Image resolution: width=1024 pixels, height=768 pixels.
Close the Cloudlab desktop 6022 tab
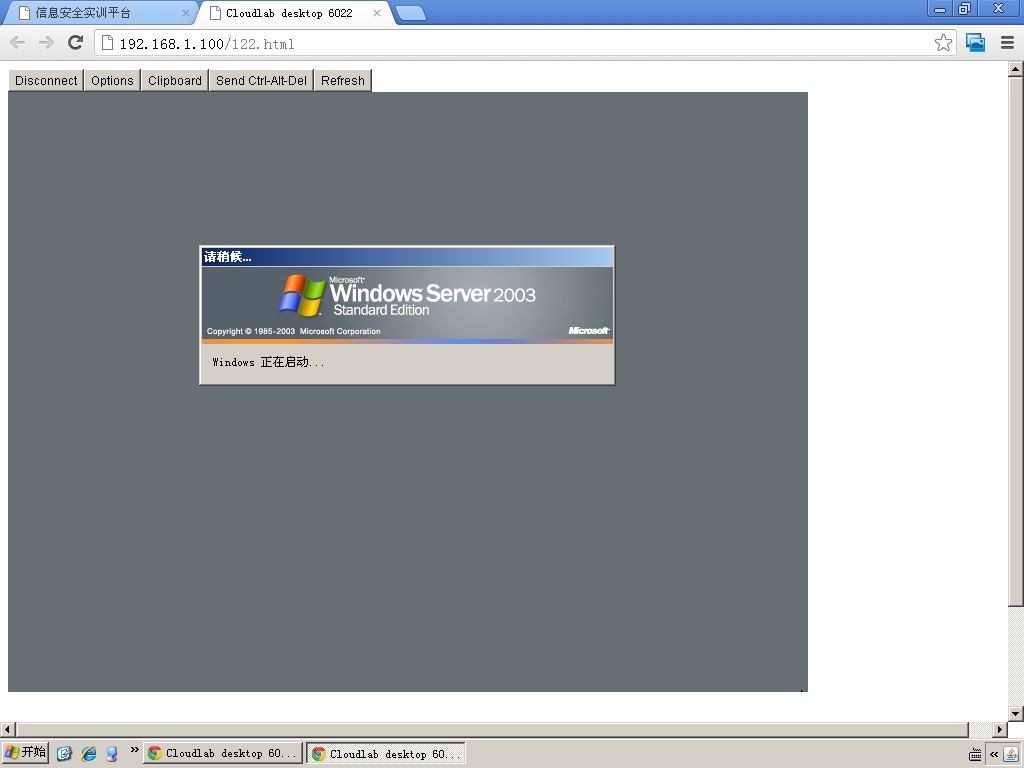[x=377, y=12]
